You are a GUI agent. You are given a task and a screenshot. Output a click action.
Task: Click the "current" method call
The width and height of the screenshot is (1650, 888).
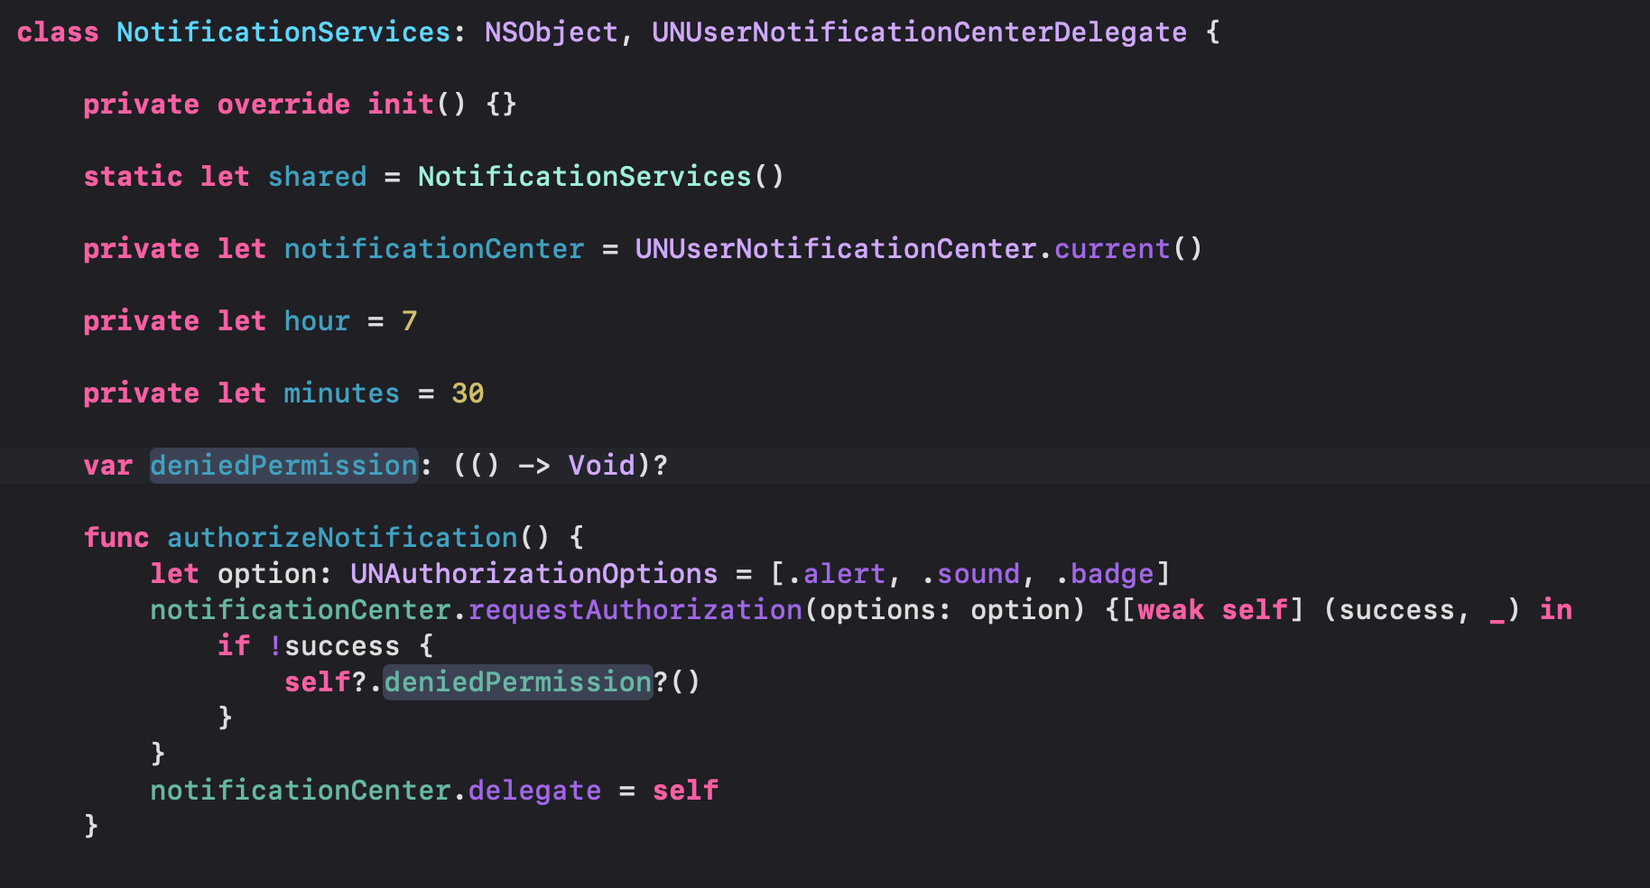pos(1112,249)
